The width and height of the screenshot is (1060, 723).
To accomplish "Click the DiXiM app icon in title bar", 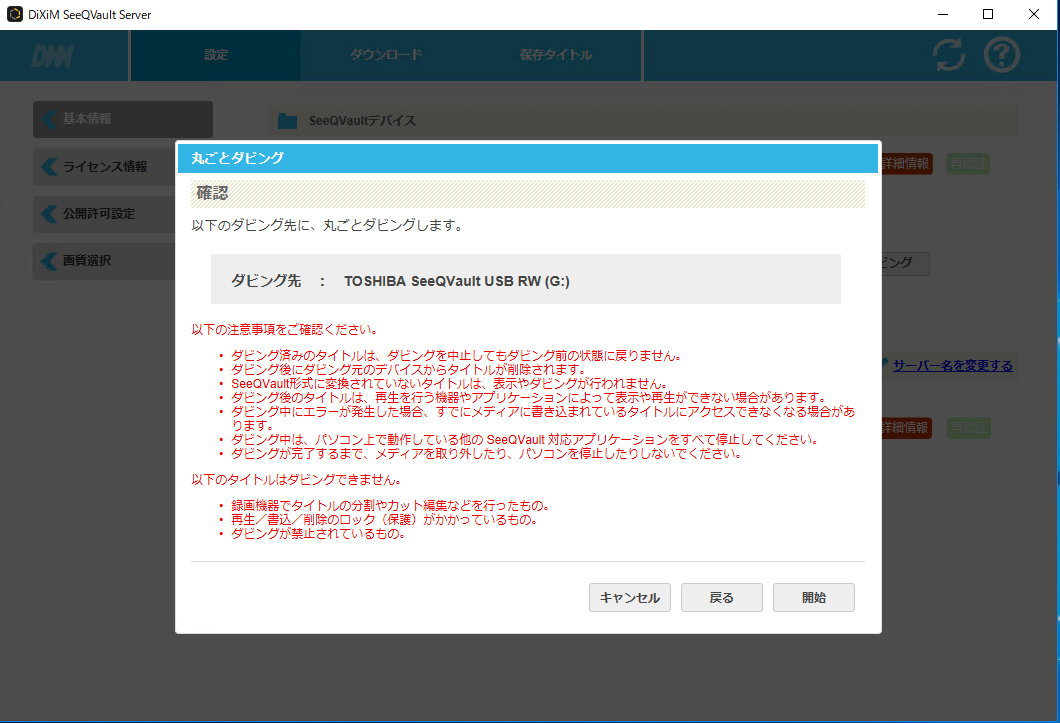I will click(x=14, y=14).
